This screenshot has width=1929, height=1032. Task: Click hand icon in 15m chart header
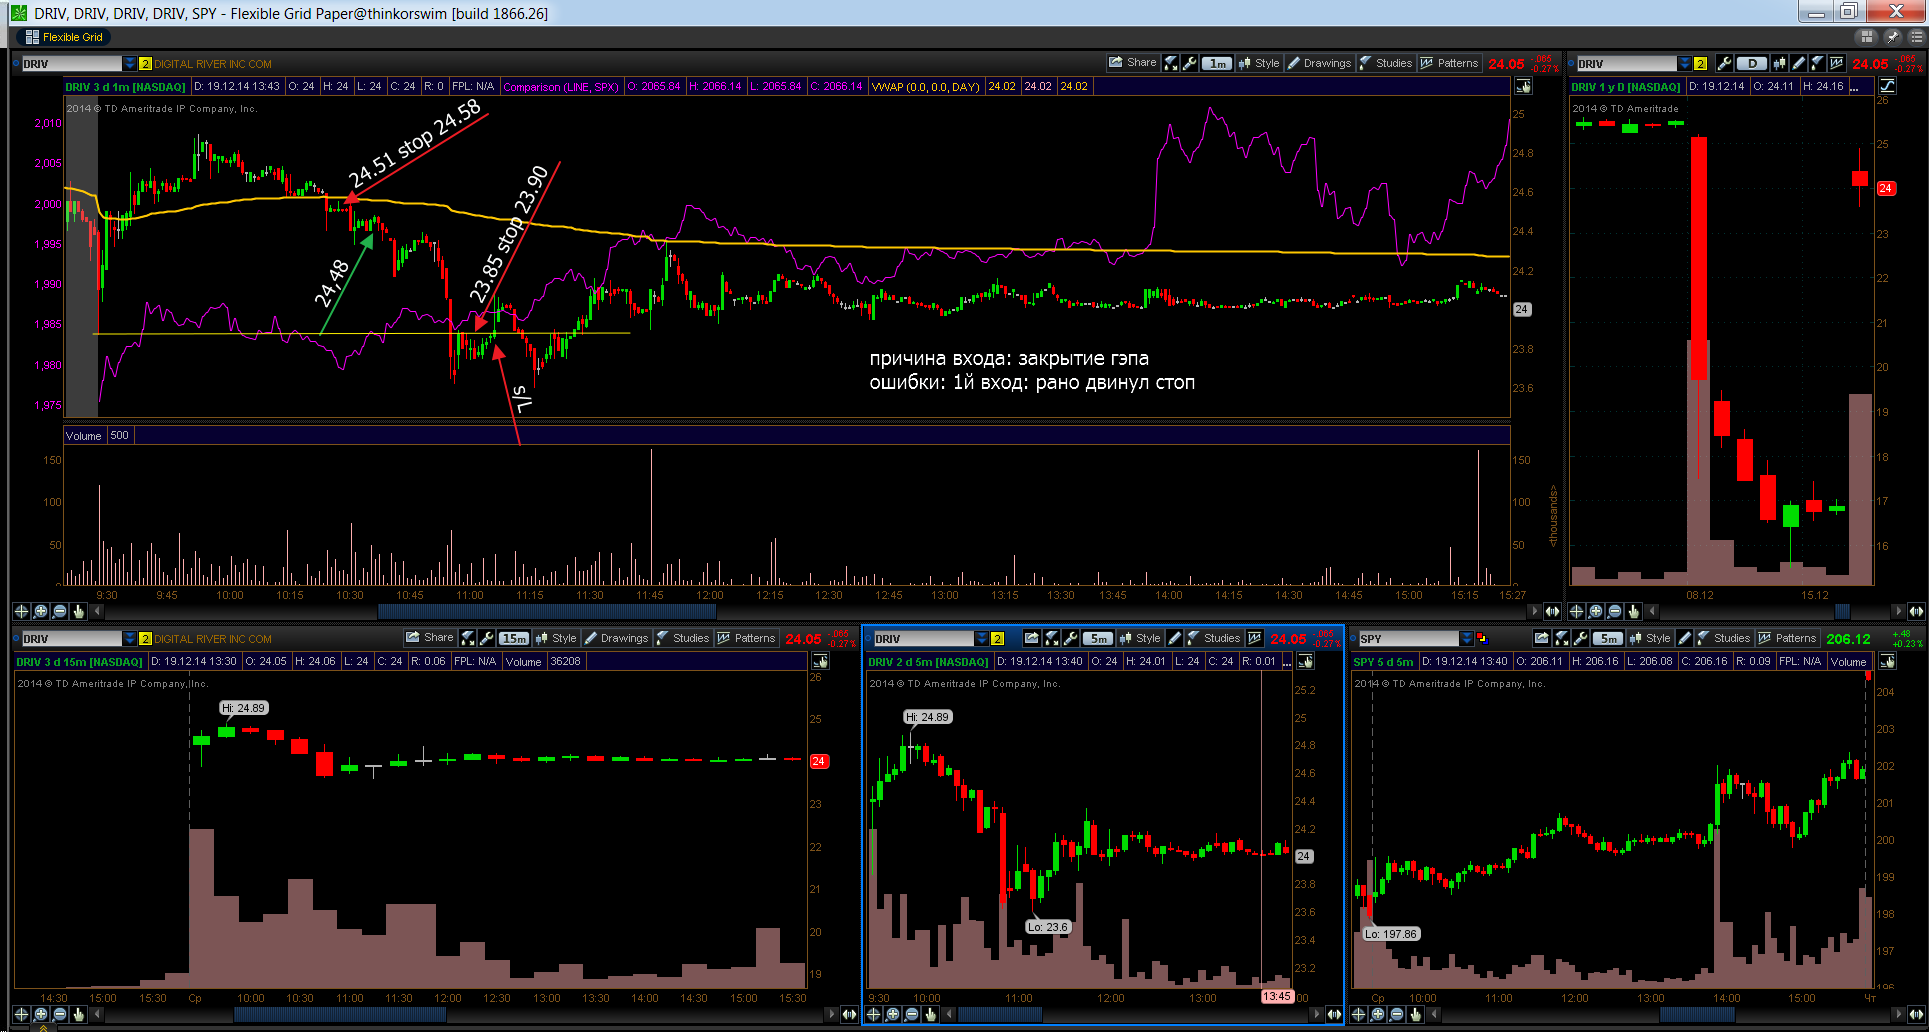[820, 661]
